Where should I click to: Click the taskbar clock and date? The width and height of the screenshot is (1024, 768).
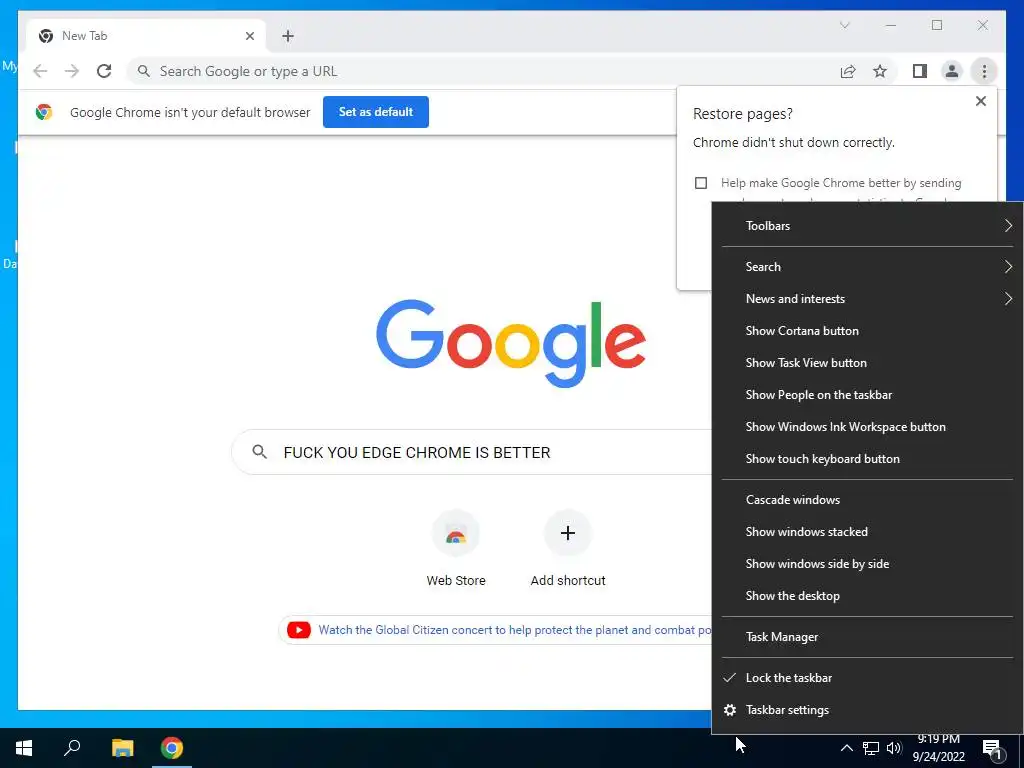pos(938,748)
